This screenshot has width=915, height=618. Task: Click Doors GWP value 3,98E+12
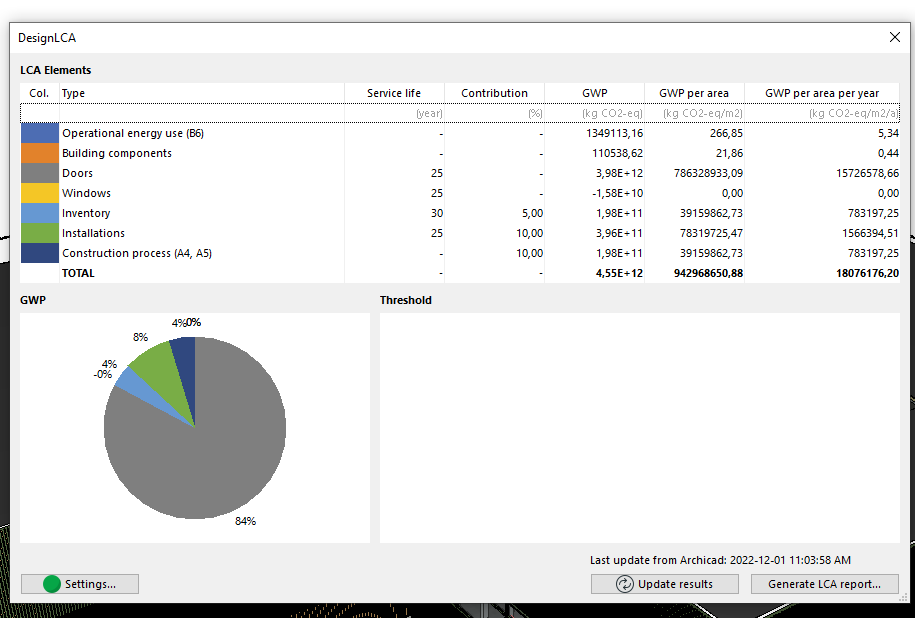click(x=619, y=173)
